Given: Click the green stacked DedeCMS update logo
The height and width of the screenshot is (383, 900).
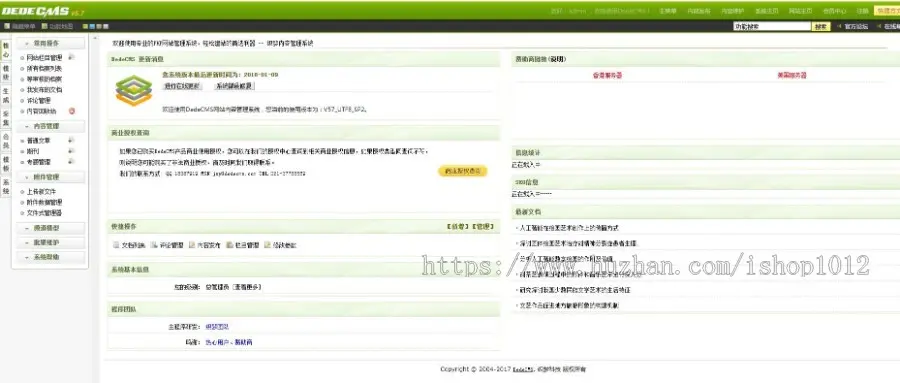Looking at the screenshot, I should 133,90.
